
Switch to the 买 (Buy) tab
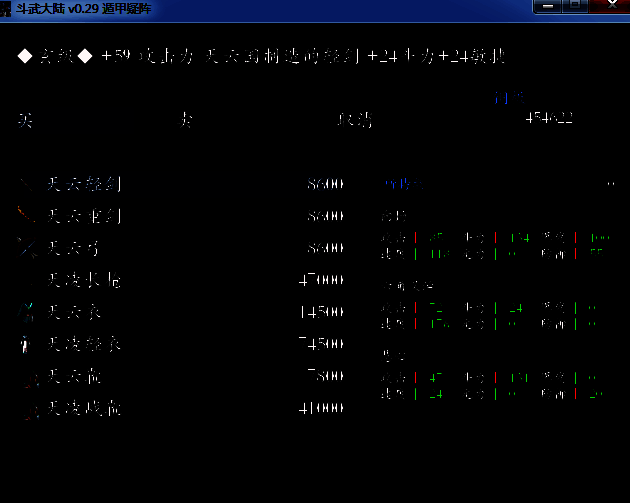25,120
